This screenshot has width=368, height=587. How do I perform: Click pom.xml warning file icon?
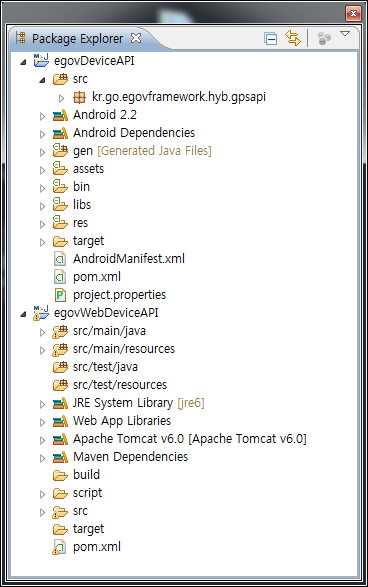pos(60,547)
